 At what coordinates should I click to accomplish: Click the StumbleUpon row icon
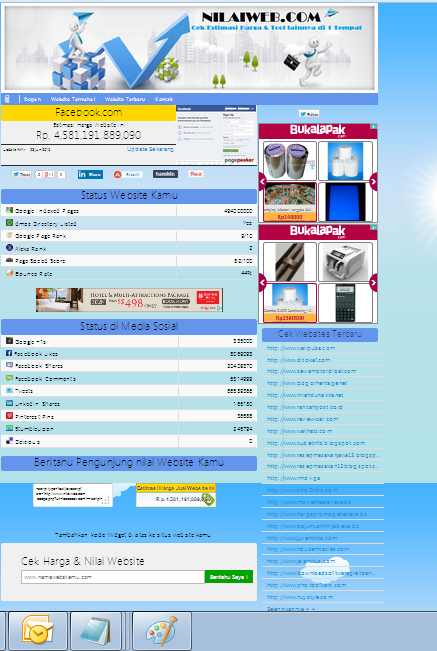click(9, 428)
